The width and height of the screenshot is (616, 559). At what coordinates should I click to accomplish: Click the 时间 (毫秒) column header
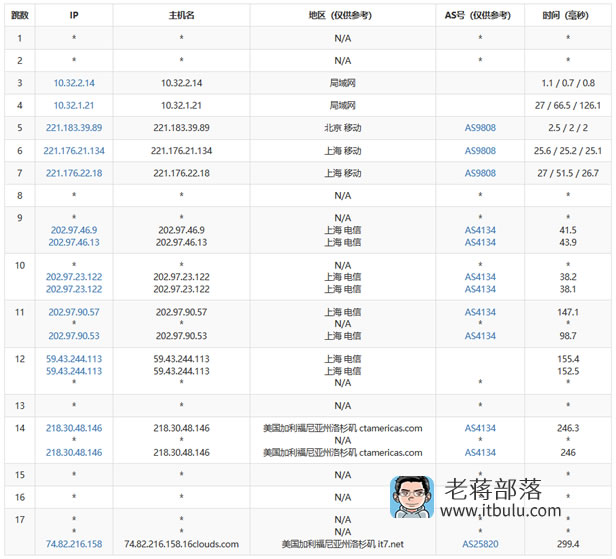pos(566,15)
